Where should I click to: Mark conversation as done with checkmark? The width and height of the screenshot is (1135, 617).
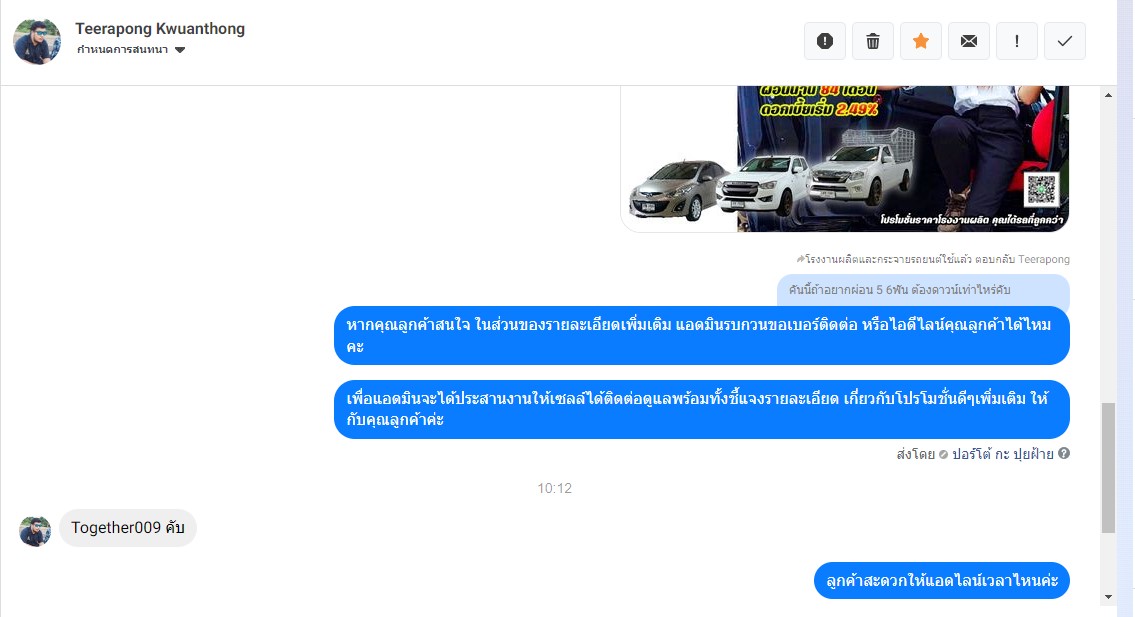1065,41
